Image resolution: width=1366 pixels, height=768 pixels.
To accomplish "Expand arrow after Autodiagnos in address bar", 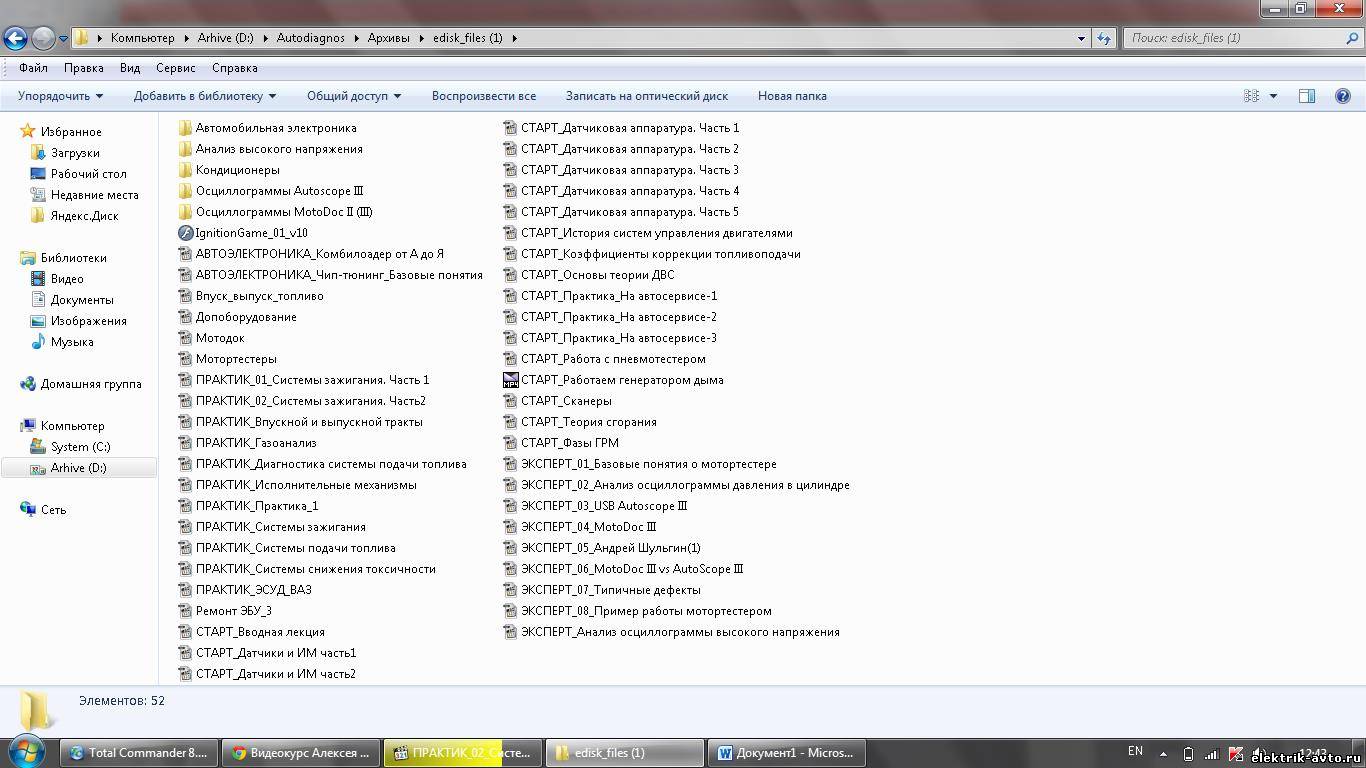I will [355, 38].
